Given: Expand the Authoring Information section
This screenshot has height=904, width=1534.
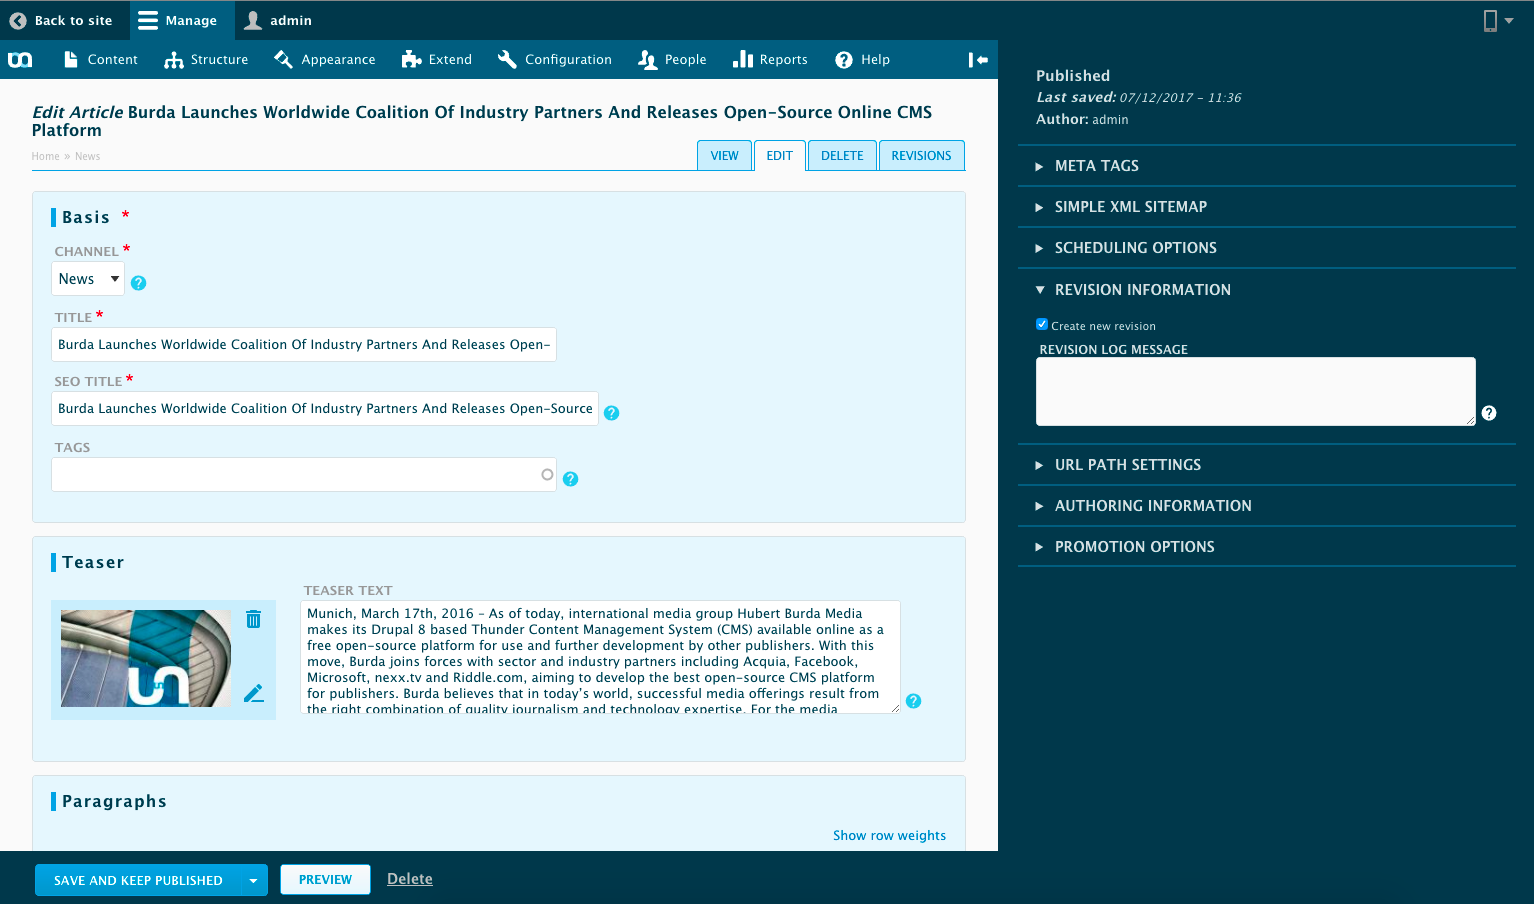Looking at the screenshot, I should (1267, 506).
